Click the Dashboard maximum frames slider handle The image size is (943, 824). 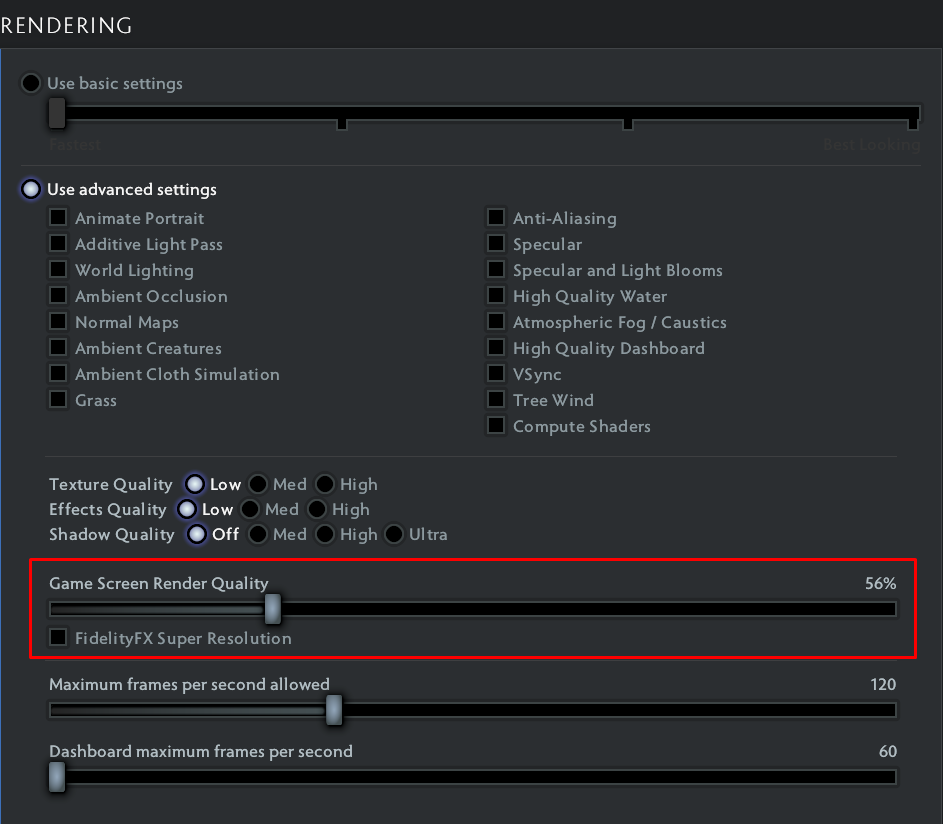57,776
